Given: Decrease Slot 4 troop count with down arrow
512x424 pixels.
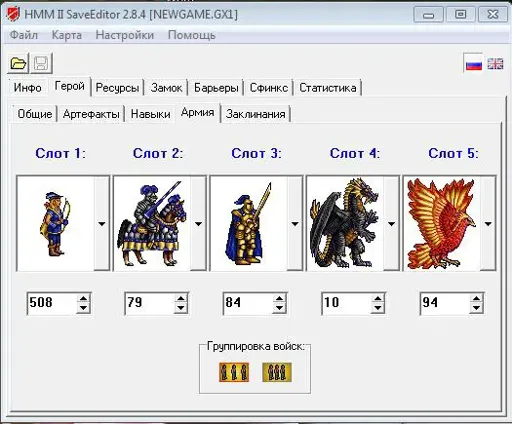Looking at the screenshot, I should point(378,308).
